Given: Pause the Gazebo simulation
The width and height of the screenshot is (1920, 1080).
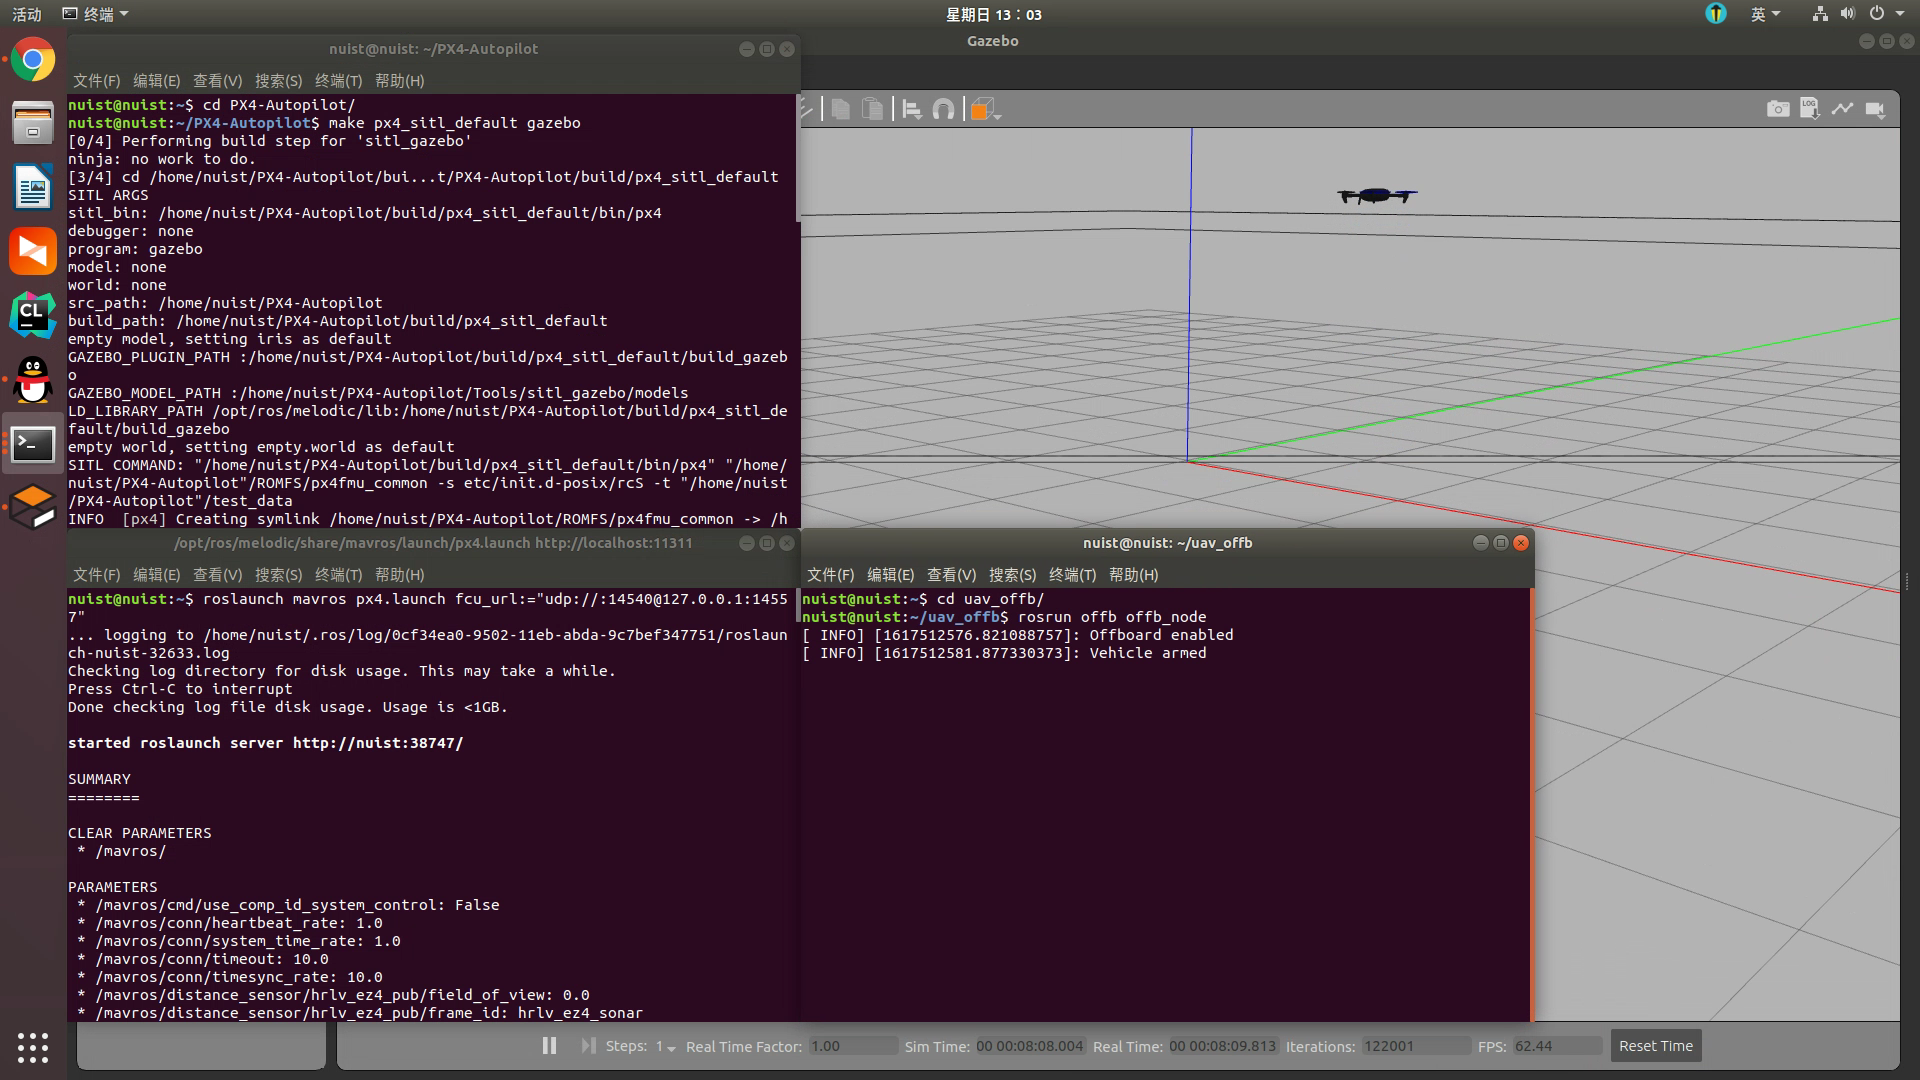Looking at the screenshot, I should point(549,1045).
